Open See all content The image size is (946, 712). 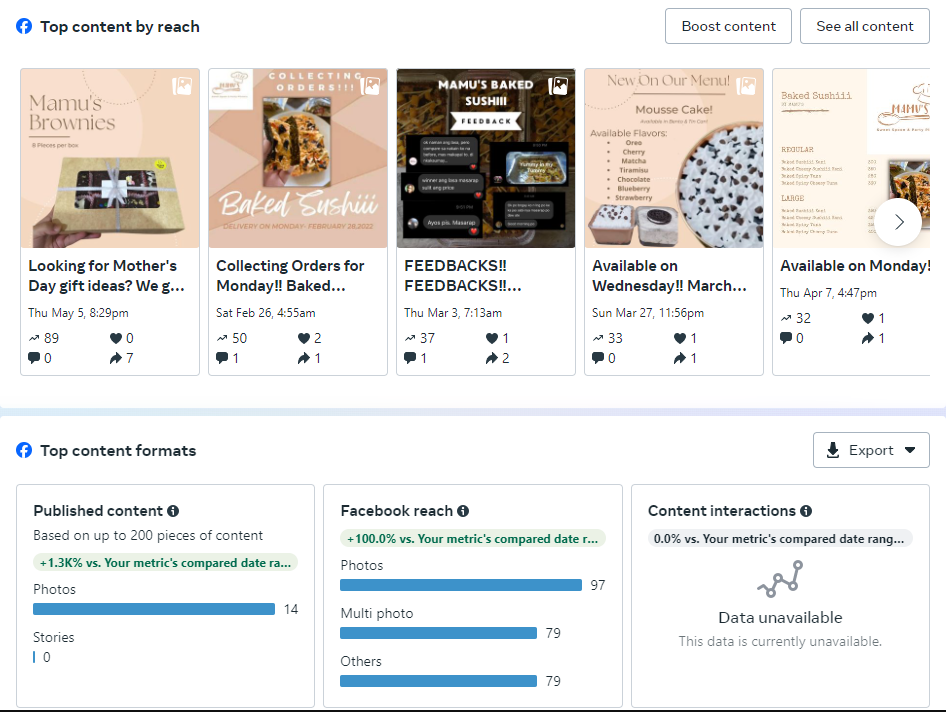pyautogui.click(x=865, y=26)
